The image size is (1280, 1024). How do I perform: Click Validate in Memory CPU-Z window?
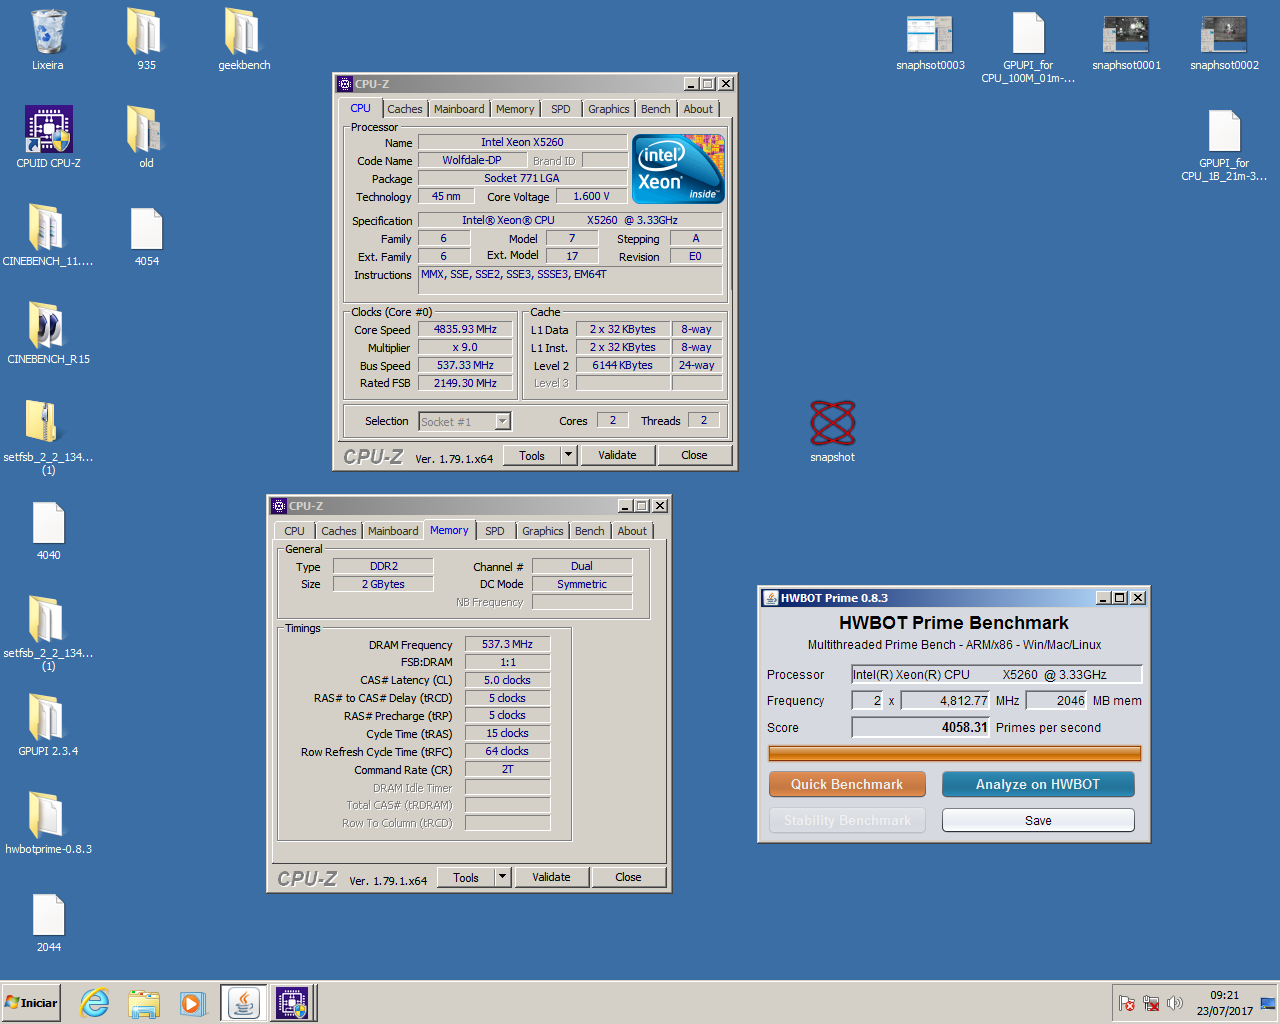pyautogui.click(x=551, y=877)
